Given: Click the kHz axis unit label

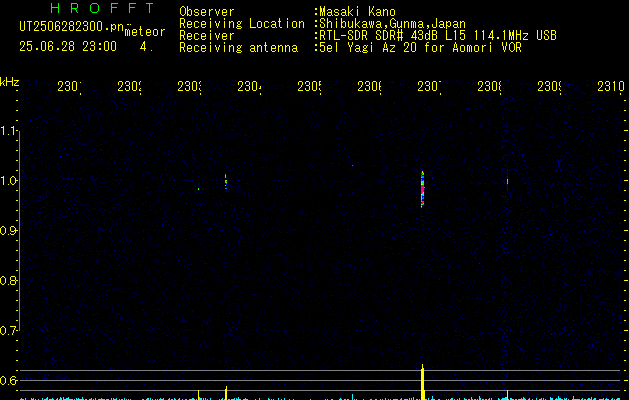Looking at the screenshot, I should [9, 82].
